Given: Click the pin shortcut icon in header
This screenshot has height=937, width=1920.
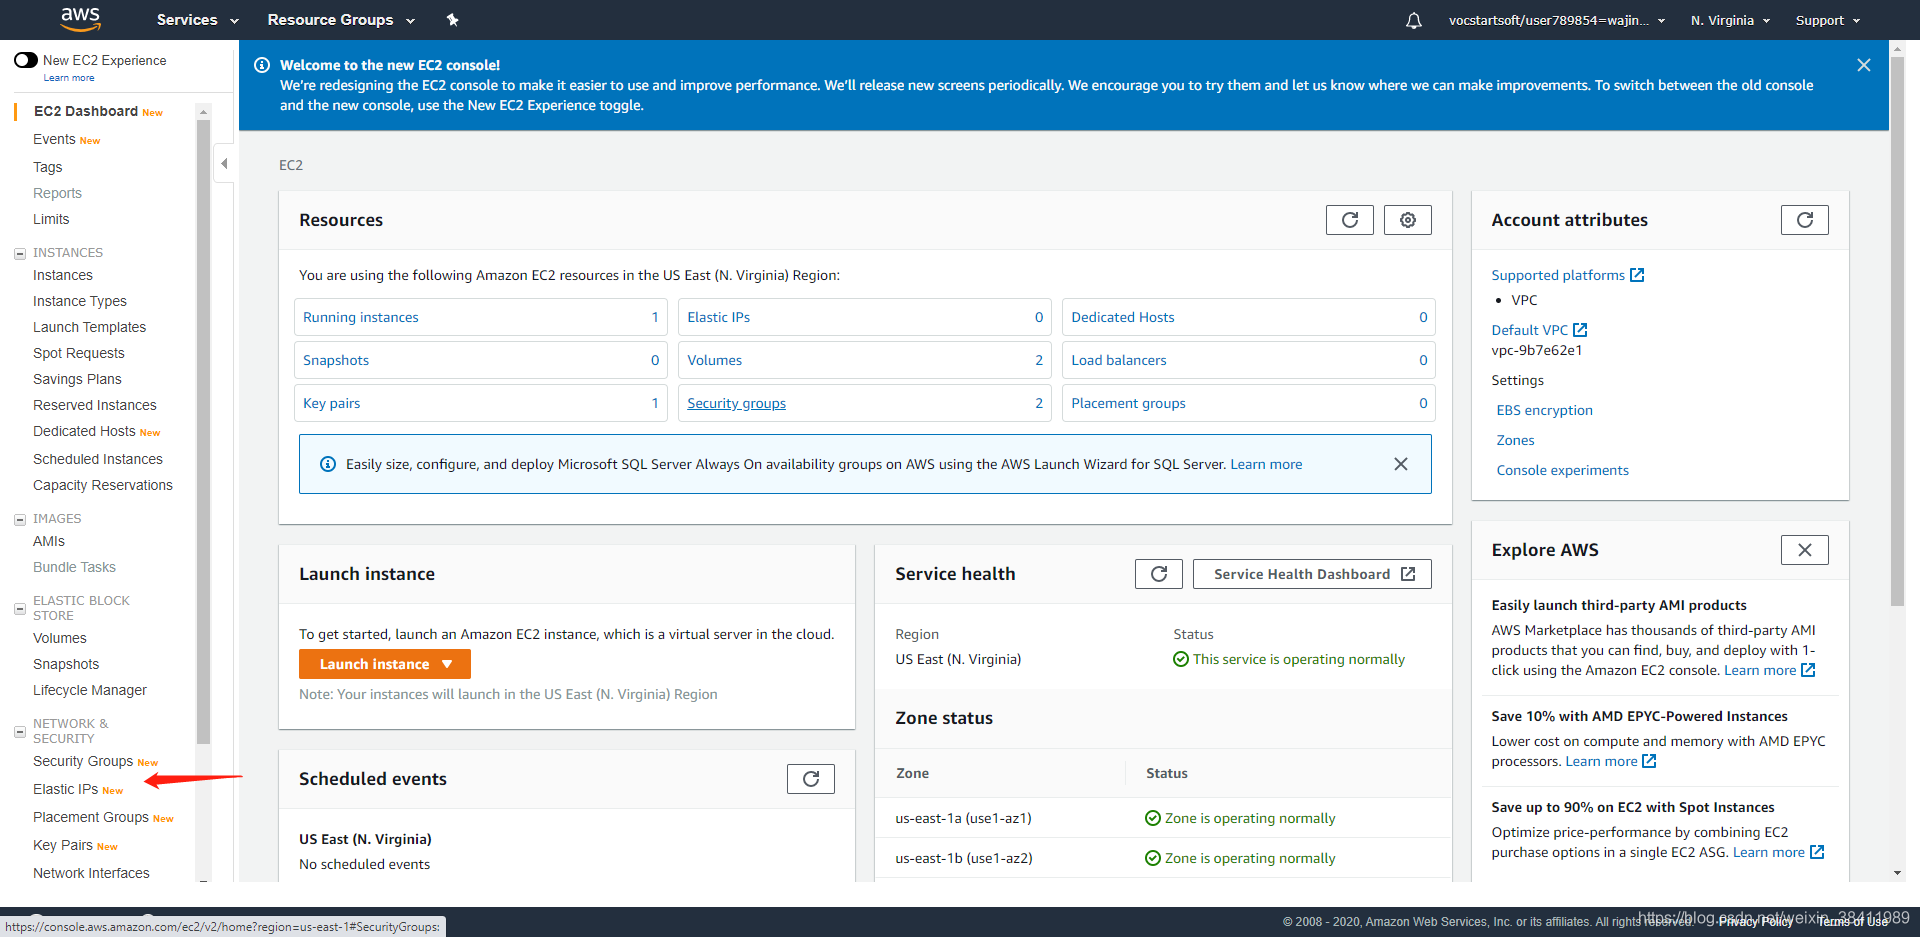Looking at the screenshot, I should (x=452, y=20).
